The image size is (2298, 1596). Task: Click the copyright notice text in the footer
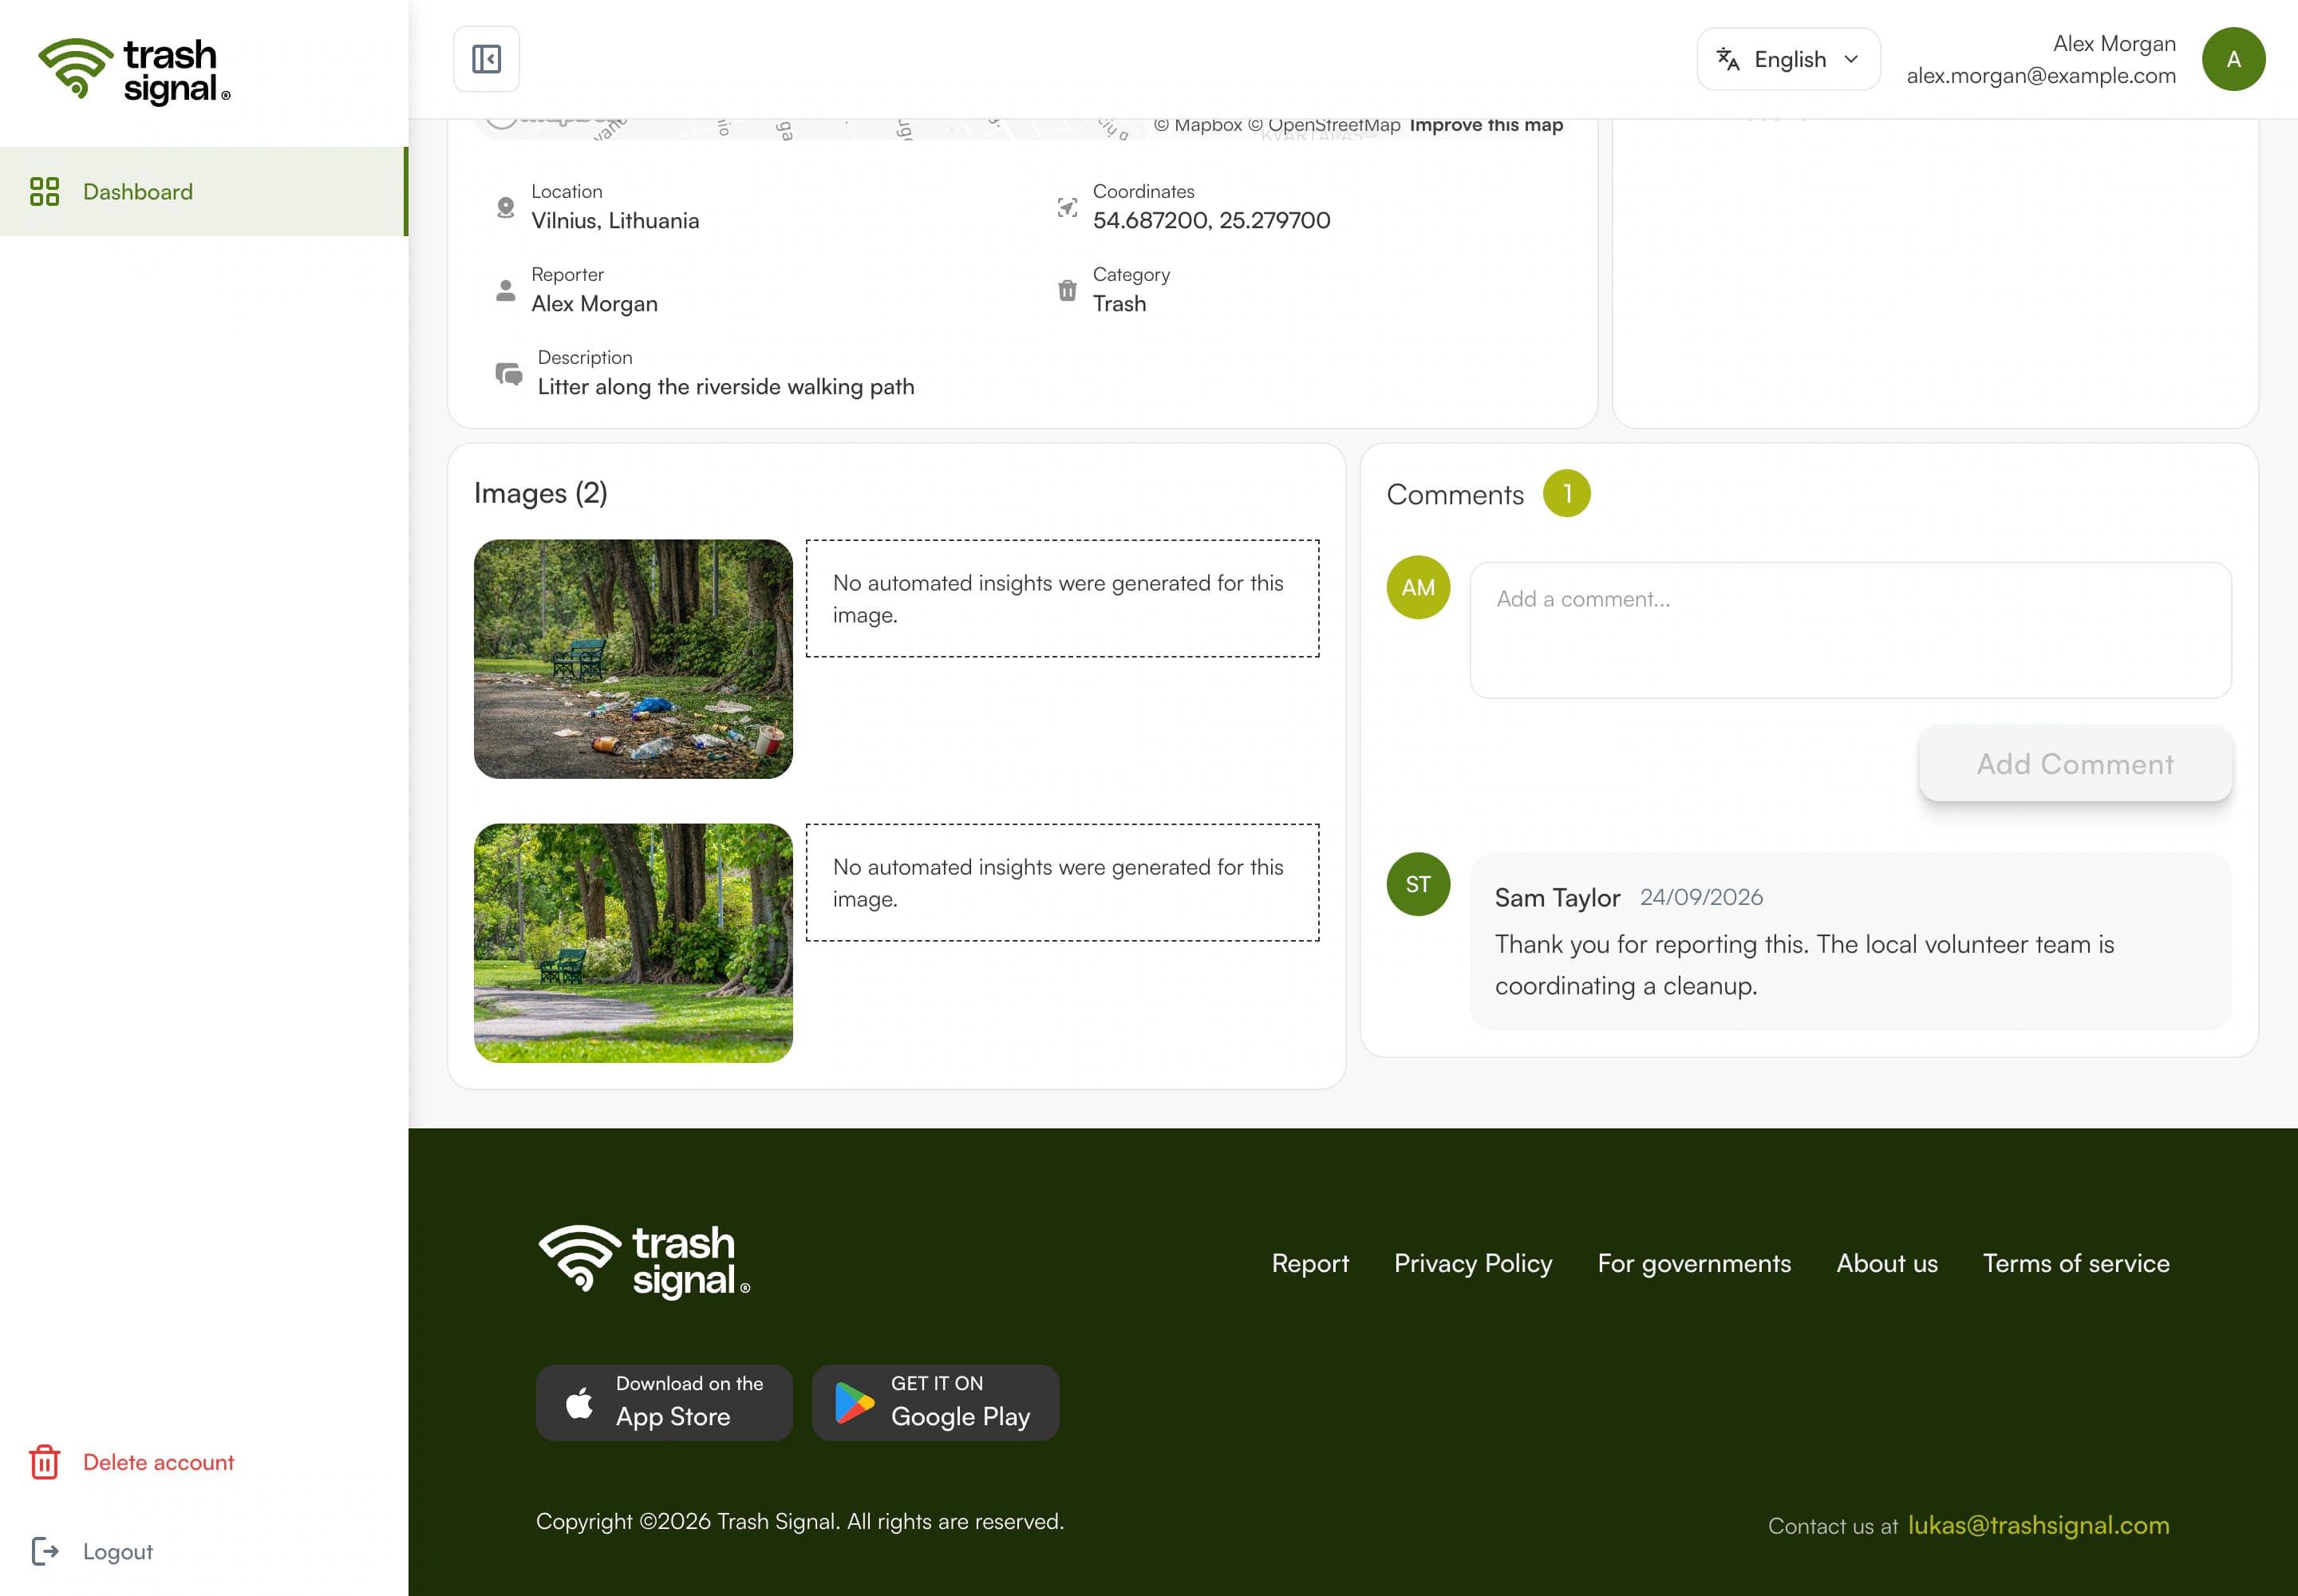click(800, 1521)
